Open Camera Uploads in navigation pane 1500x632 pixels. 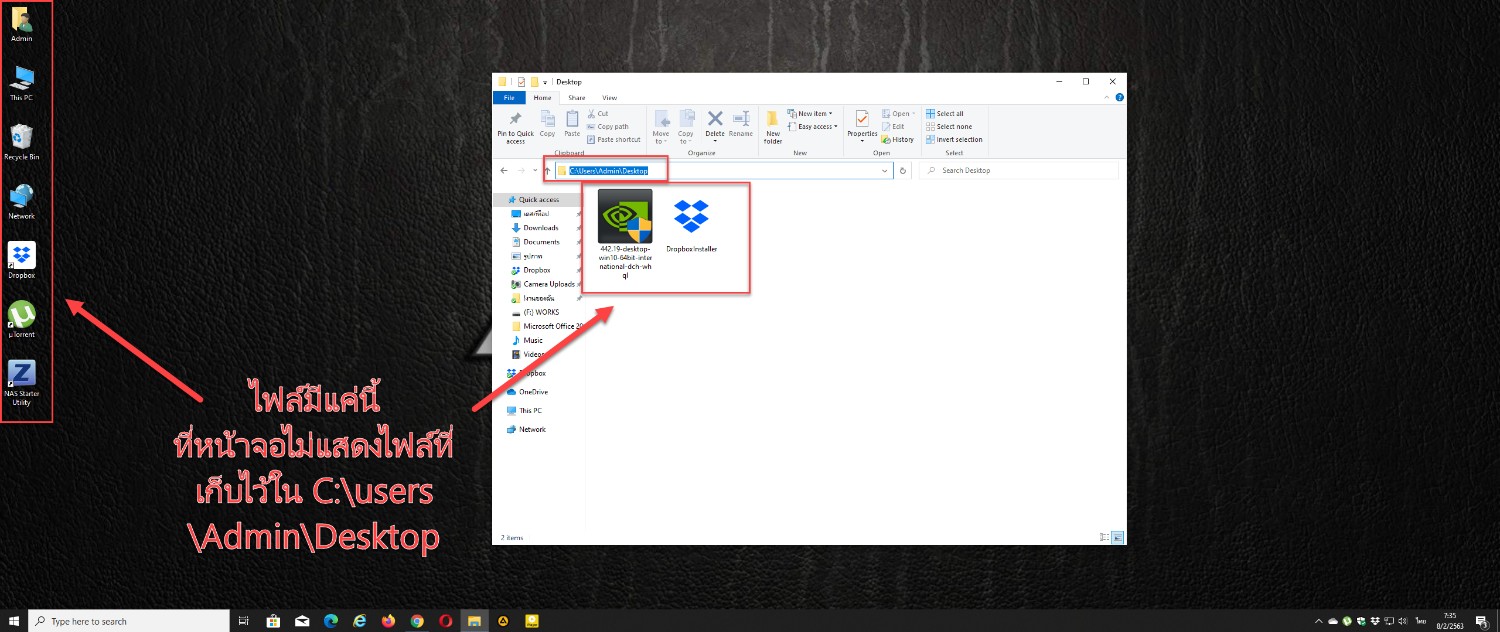[x=549, y=284]
